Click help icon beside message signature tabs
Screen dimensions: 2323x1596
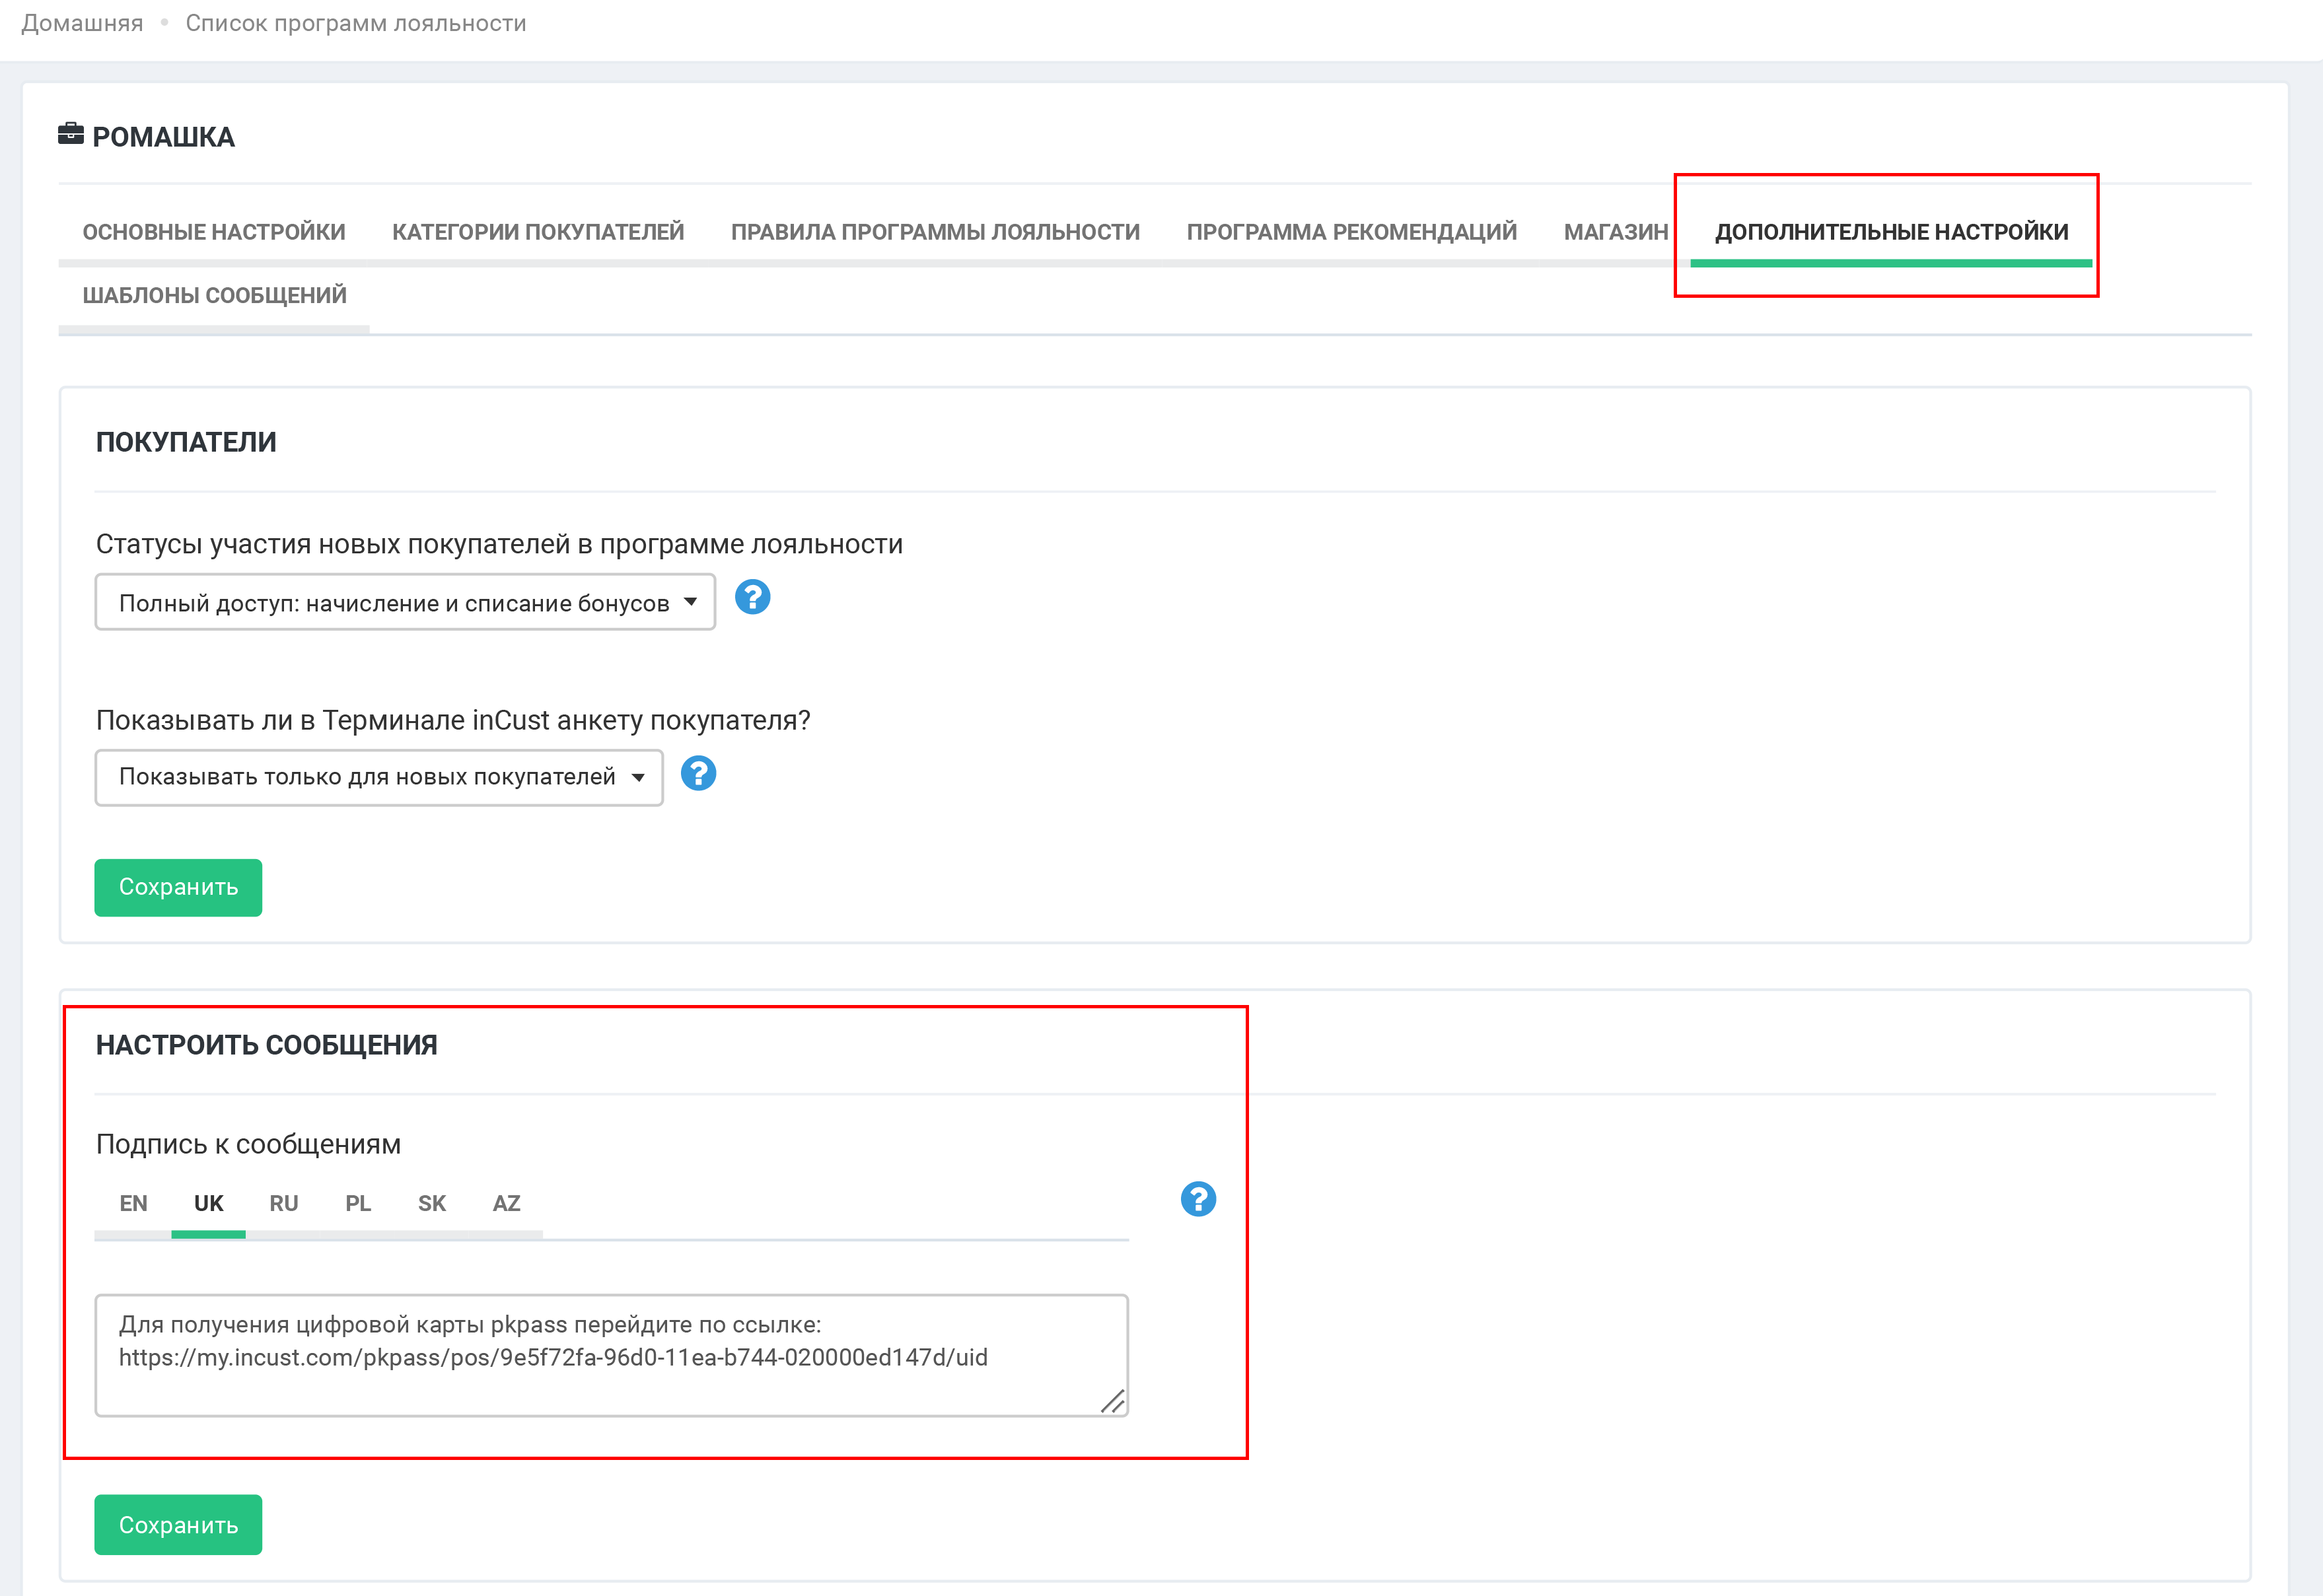click(1197, 1198)
